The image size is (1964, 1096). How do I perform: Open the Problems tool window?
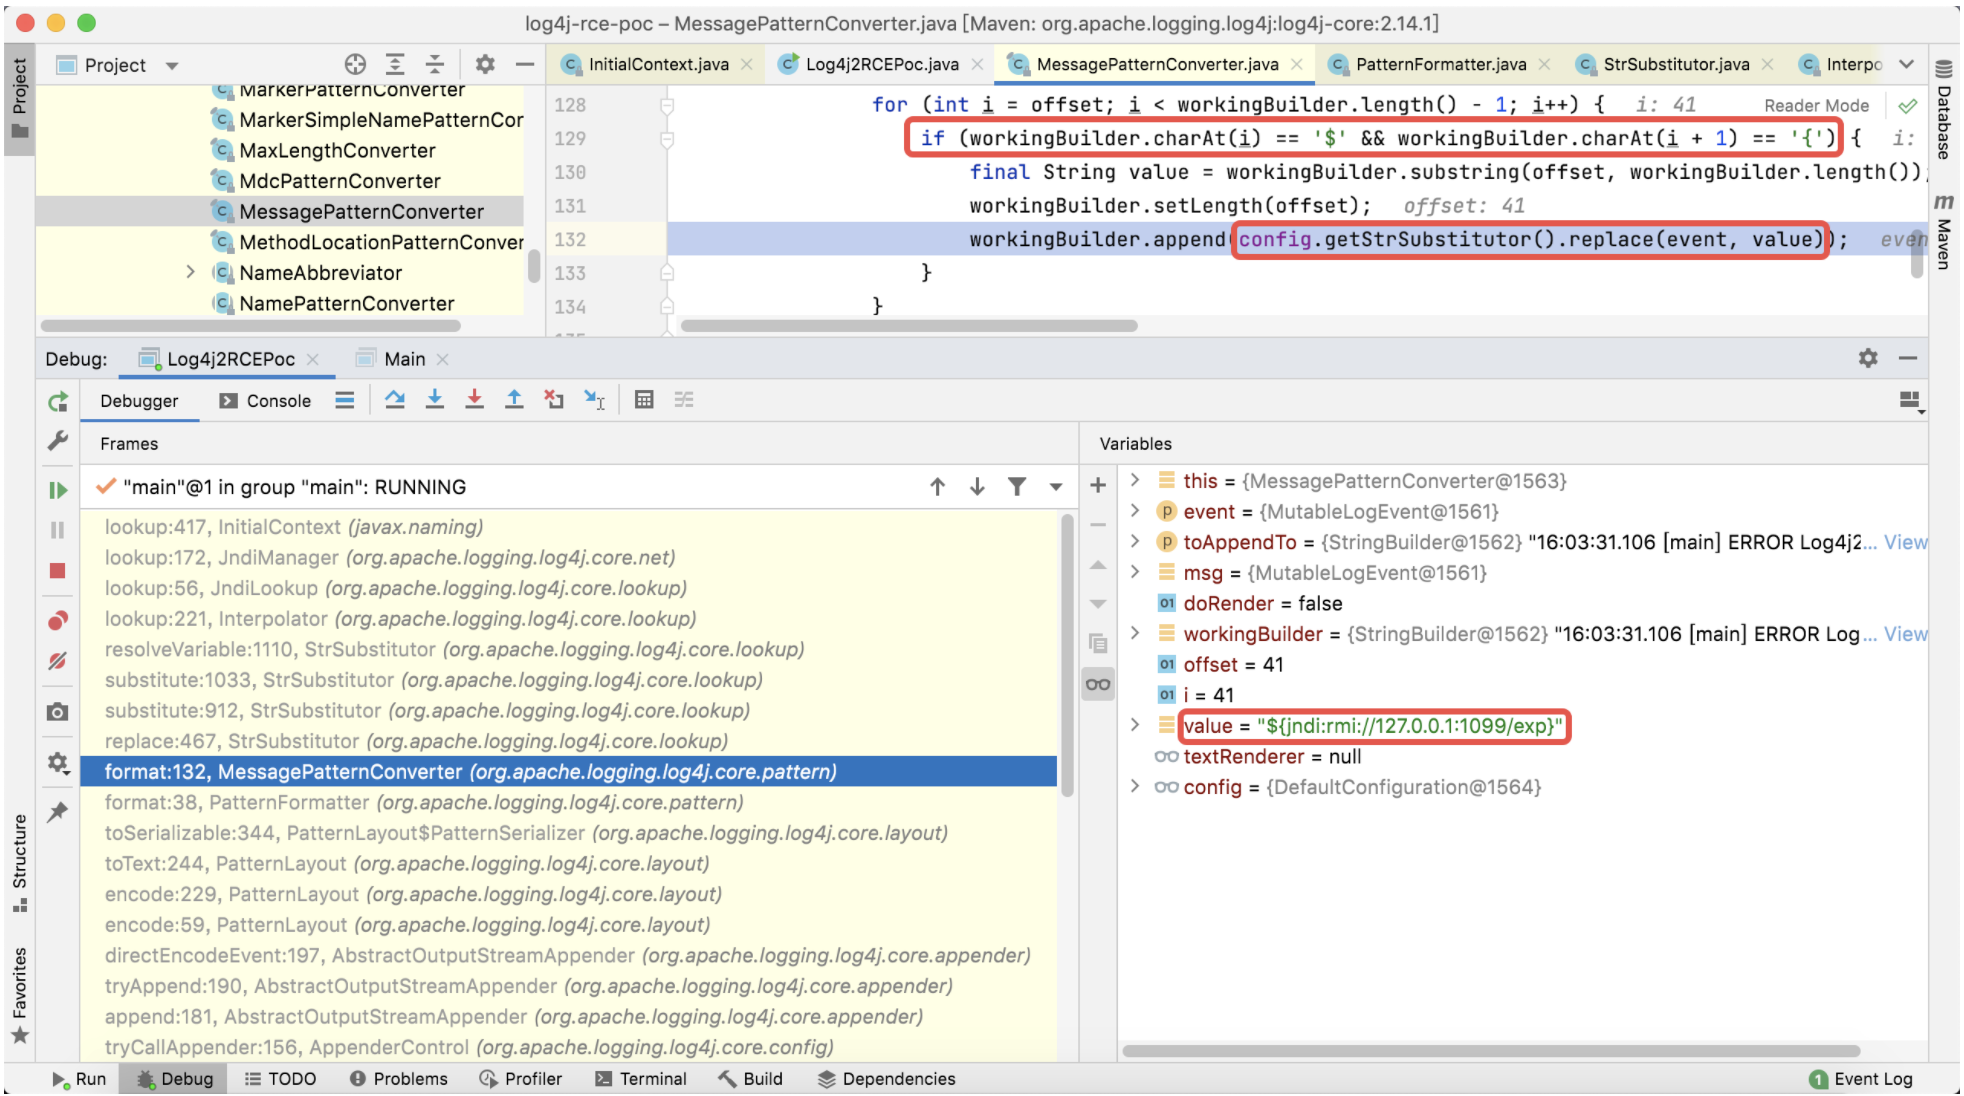[399, 1079]
